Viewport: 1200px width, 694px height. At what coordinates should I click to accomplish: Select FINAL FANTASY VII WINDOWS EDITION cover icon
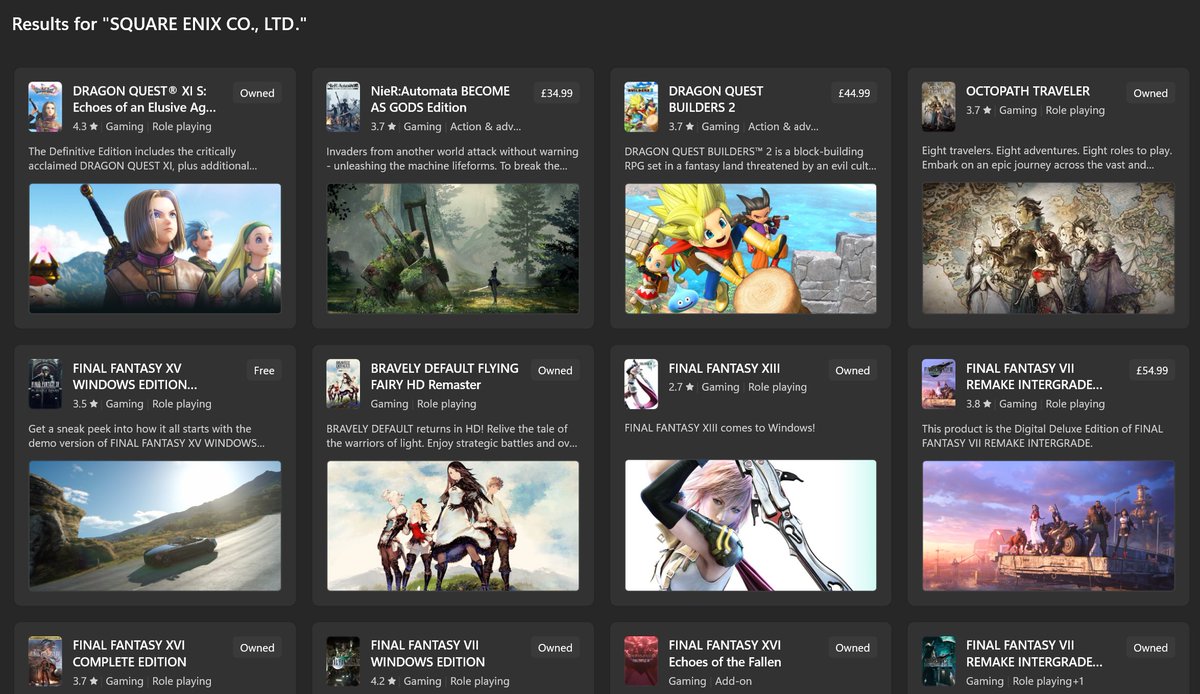[343, 661]
